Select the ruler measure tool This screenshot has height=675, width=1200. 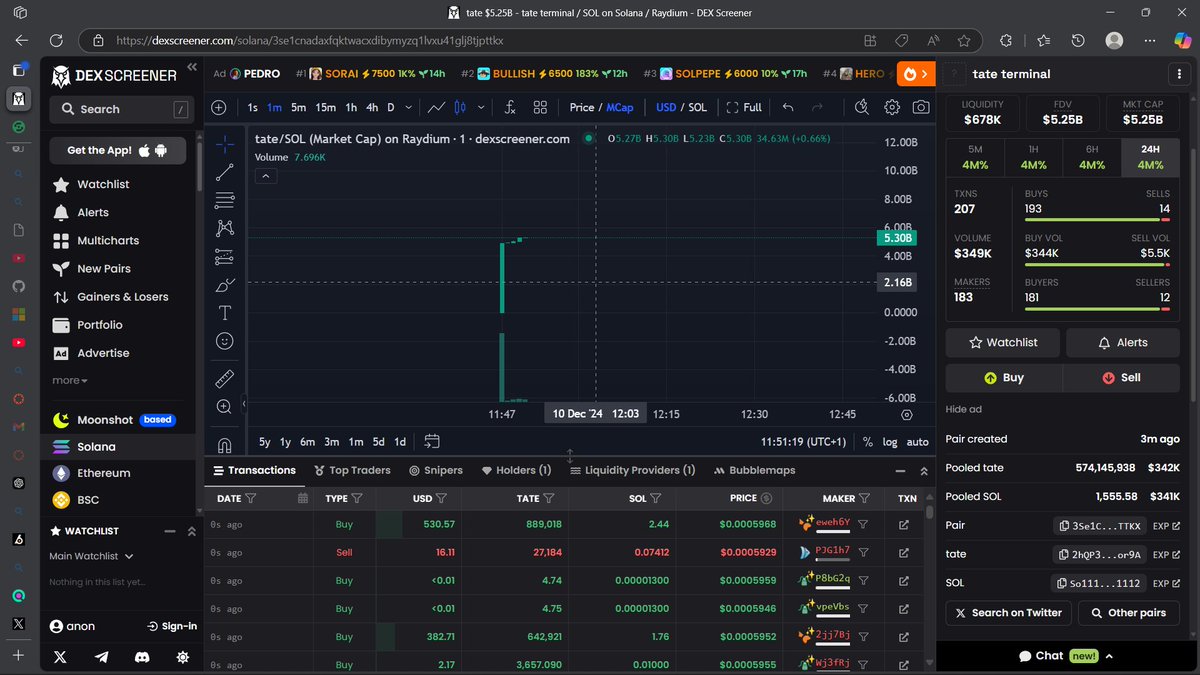click(225, 378)
